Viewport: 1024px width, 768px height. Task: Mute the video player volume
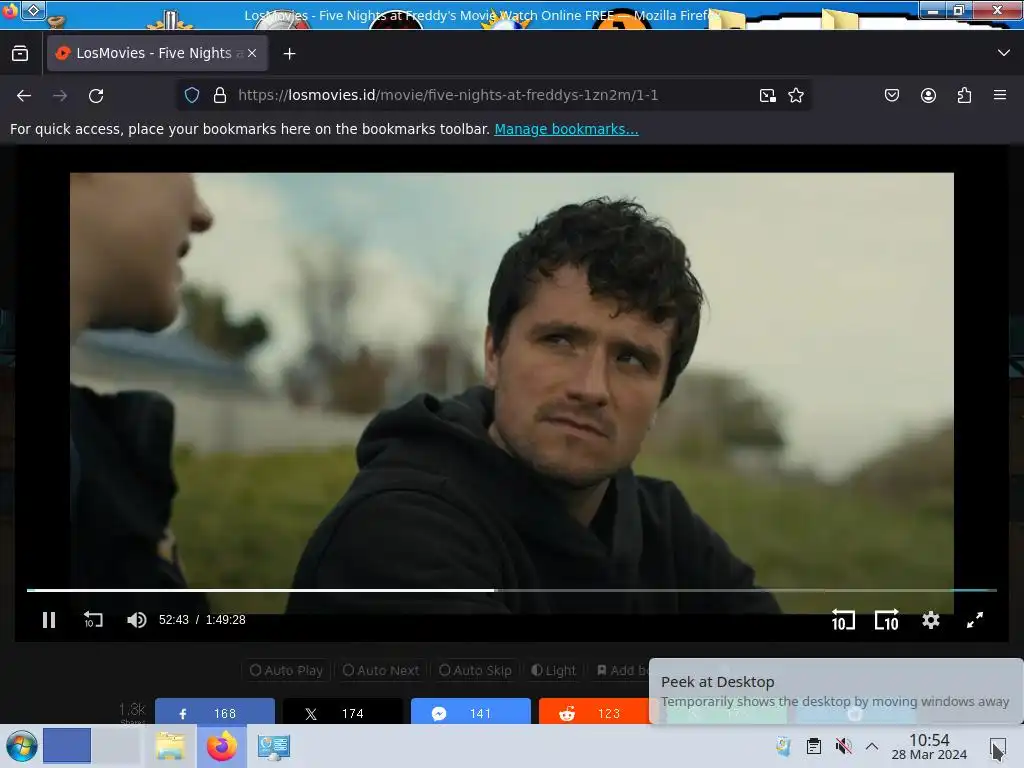[x=136, y=620]
